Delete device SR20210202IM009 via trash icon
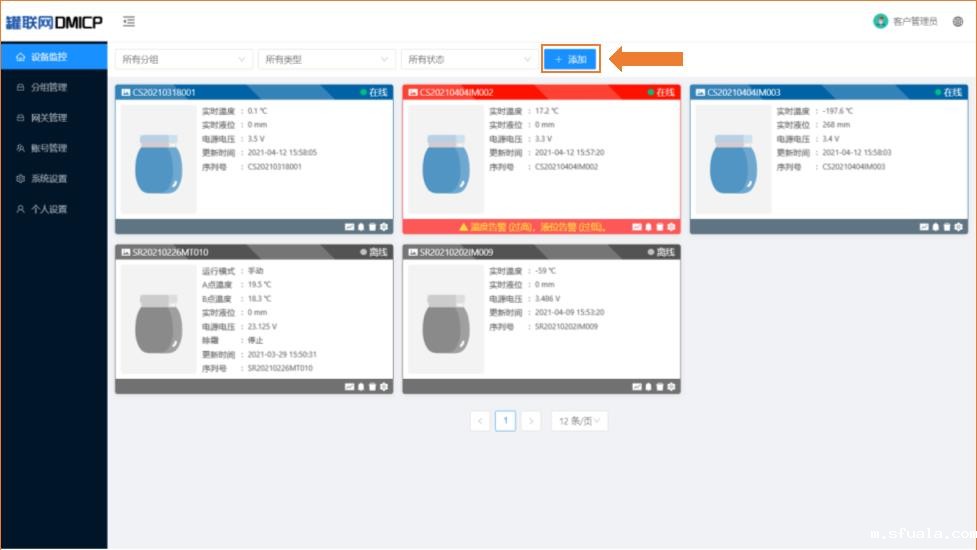This screenshot has height=550, width=977. coord(659,387)
